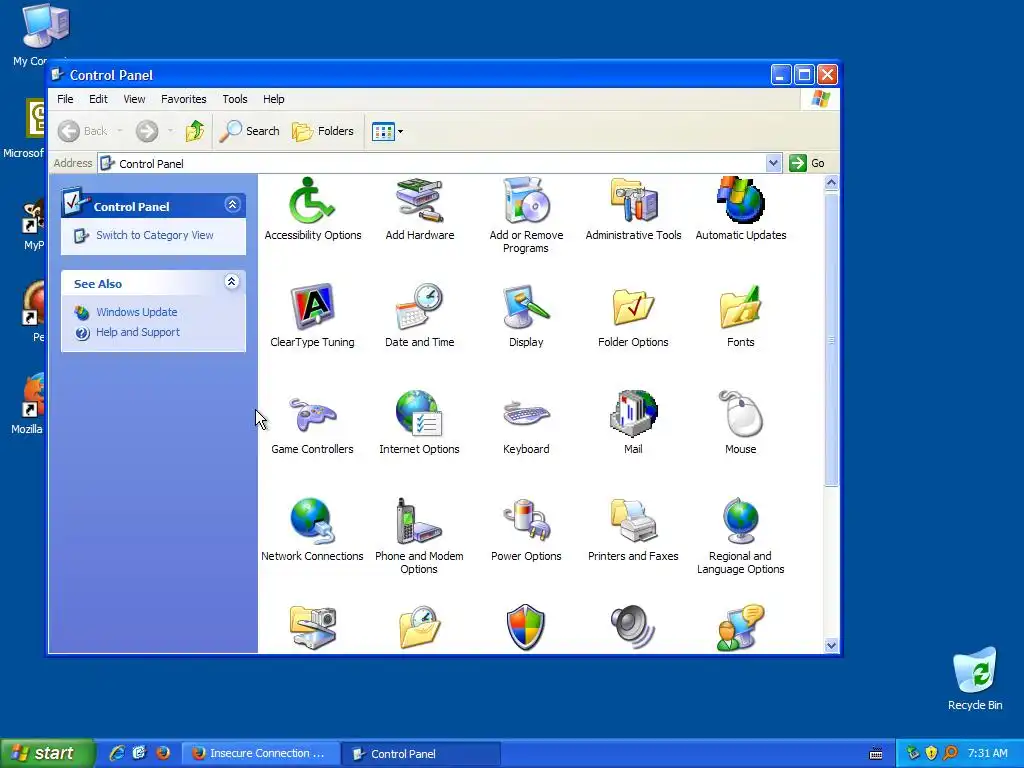Go up one folder level
This screenshot has height=768, width=1024.
[x=195, y=131]
